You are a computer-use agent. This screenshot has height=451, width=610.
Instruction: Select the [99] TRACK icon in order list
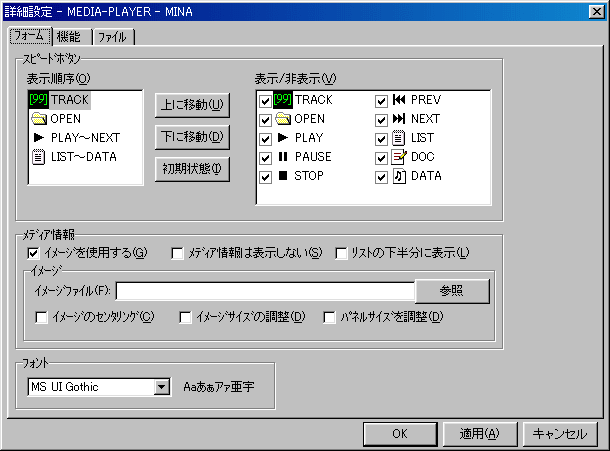pyautogui.click(x=39, y=100)
